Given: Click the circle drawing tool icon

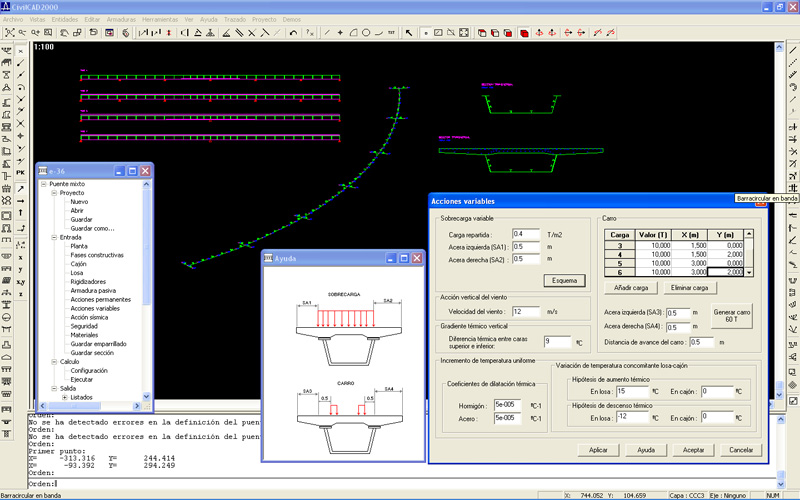Looking at the screenshot, I should [x=366, y=33].
